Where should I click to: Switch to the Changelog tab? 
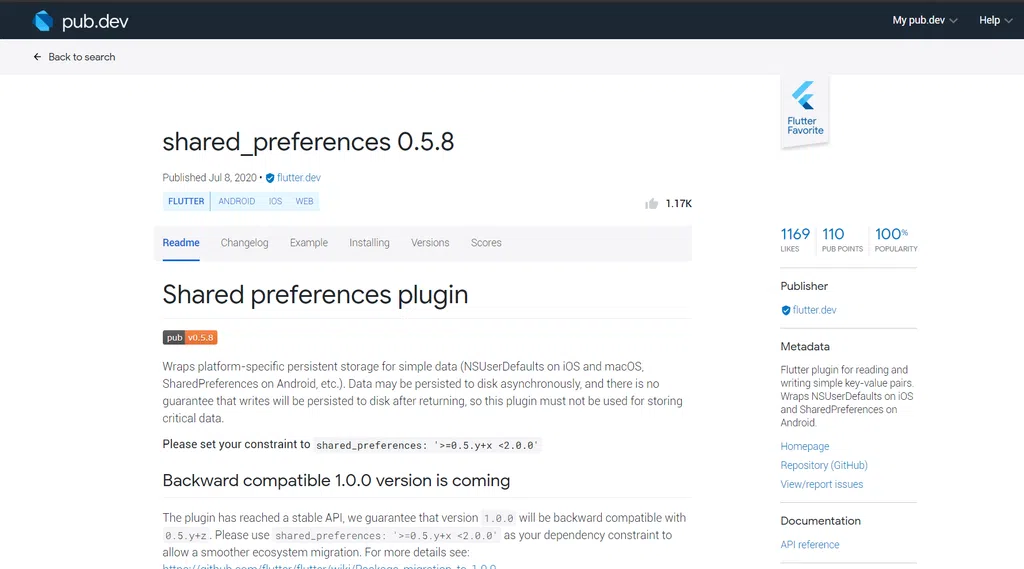[x=244, y=242]
